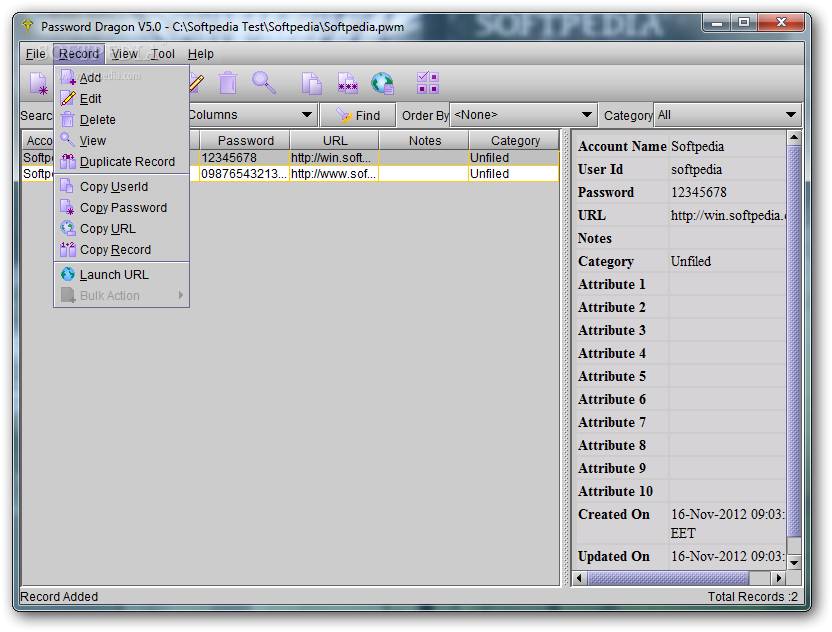Click the Attribute 10 label
This screenshot has height=632, width=832.
click(616, 491)
